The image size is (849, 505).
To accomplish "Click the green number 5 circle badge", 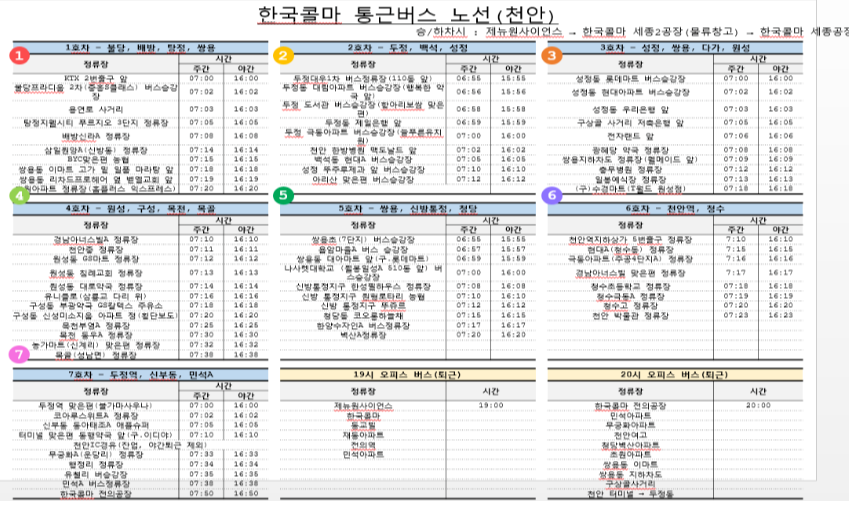I will click(283, 195).
